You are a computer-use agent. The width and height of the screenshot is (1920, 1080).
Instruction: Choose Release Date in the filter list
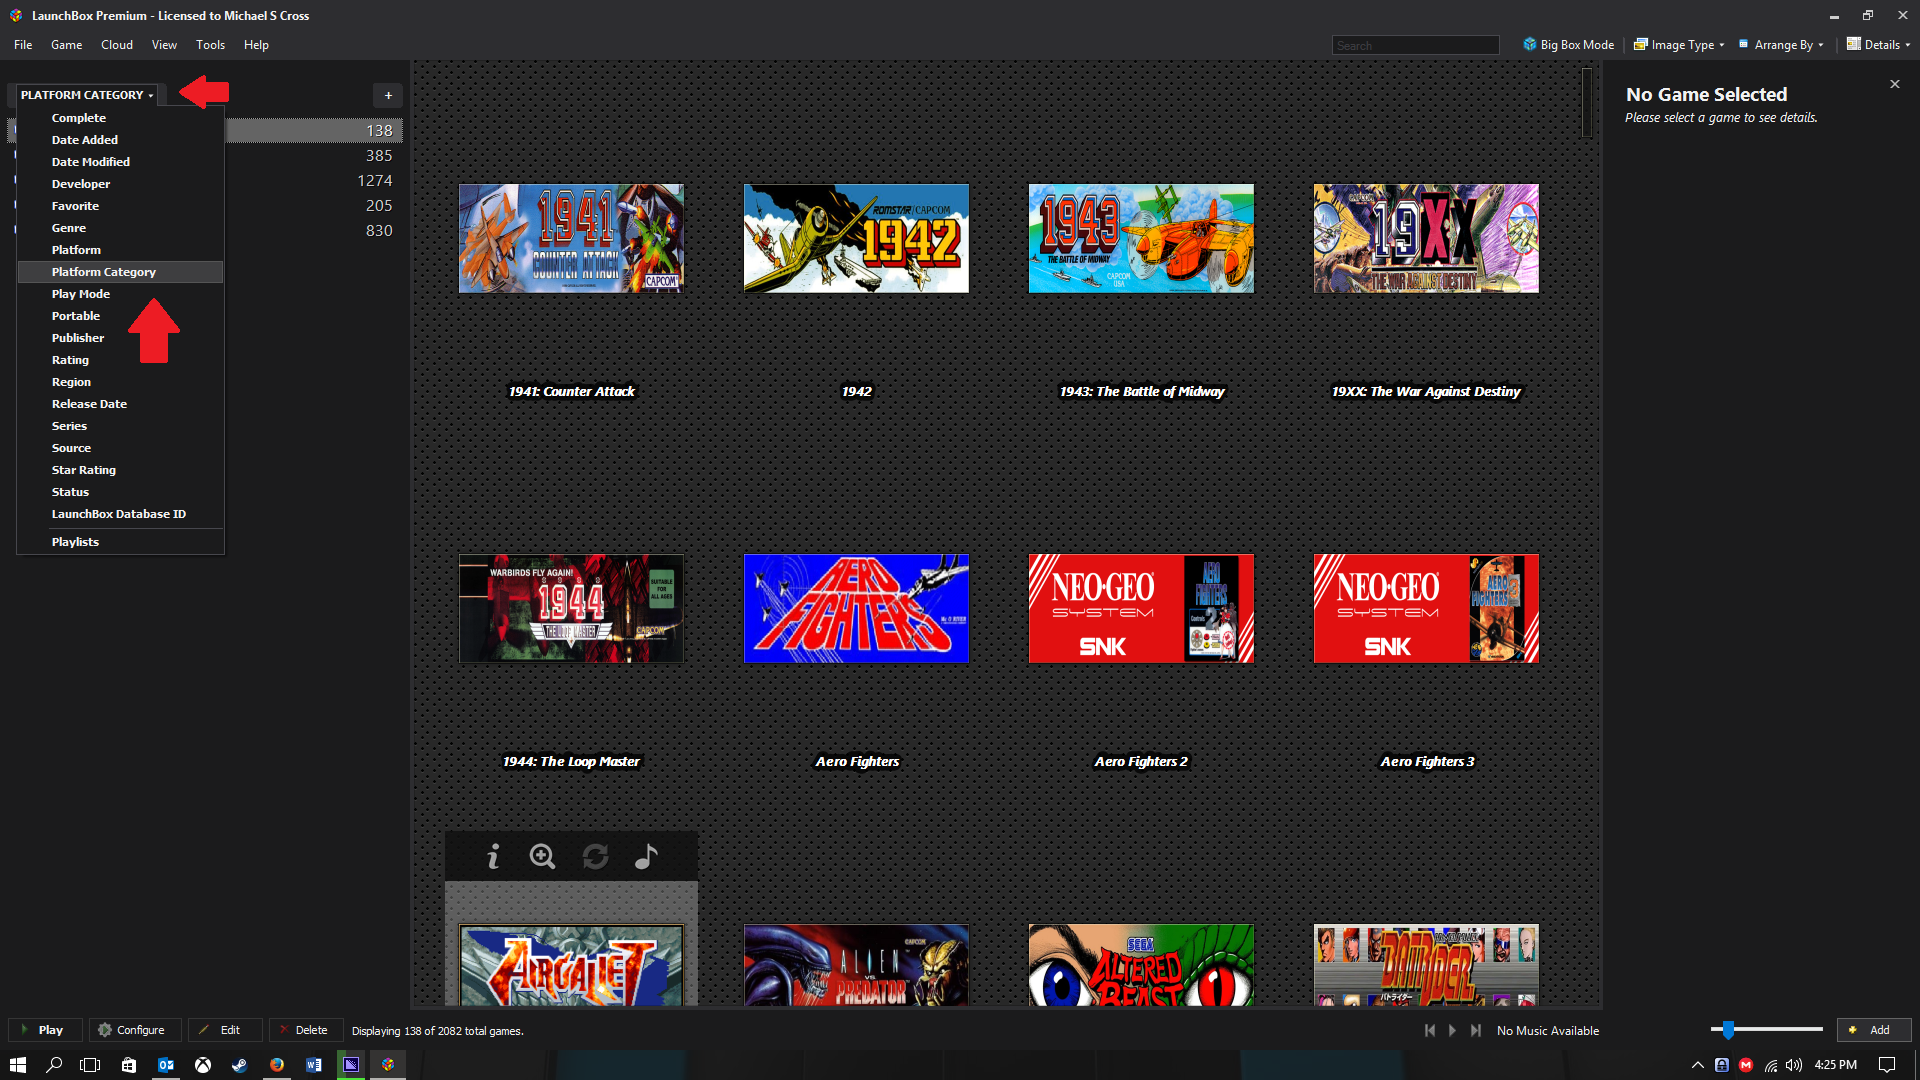(120, 404)
